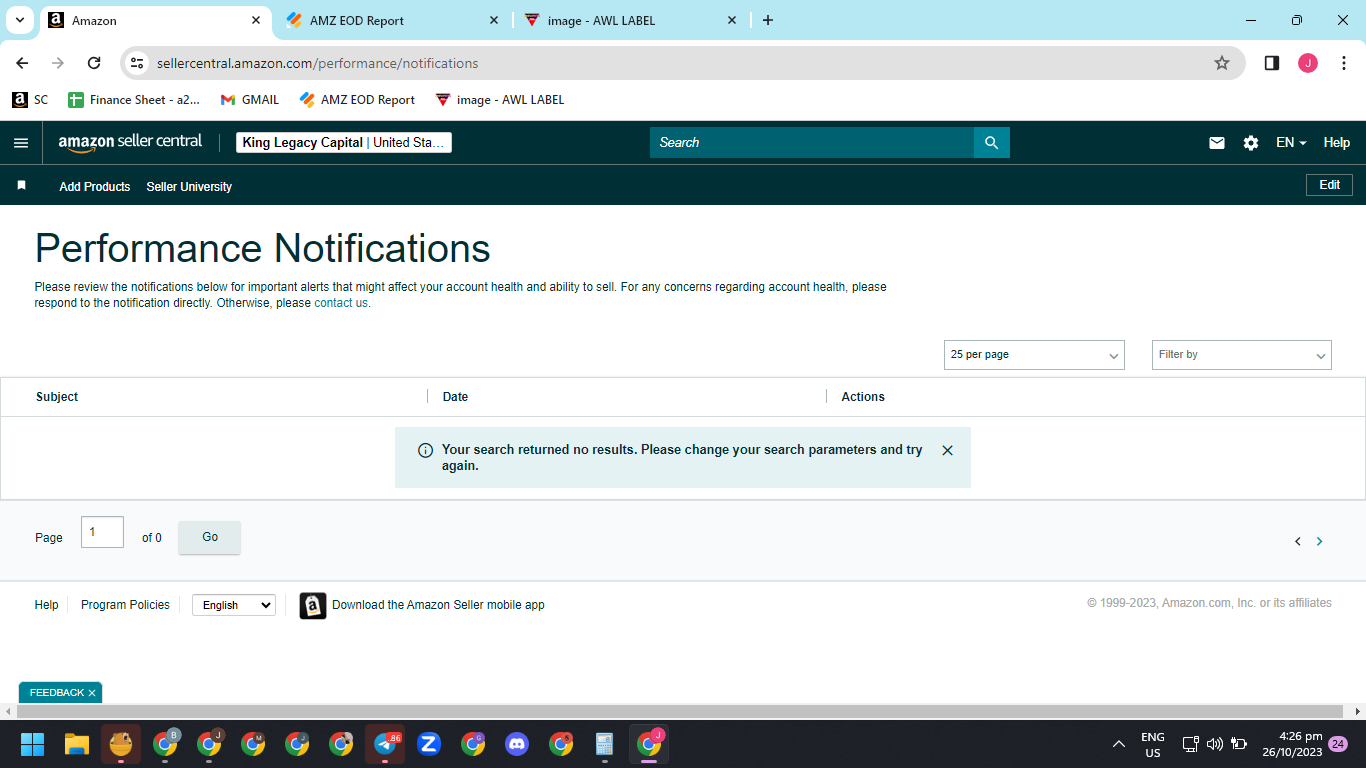Click the Edit button
Screen dimensions: 1366x768
pyautogui.click(x=1329, y=185)
